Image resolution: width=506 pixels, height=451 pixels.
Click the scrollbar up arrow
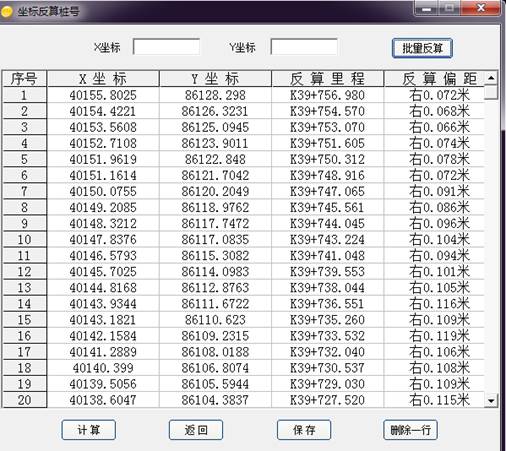(491, 78)
